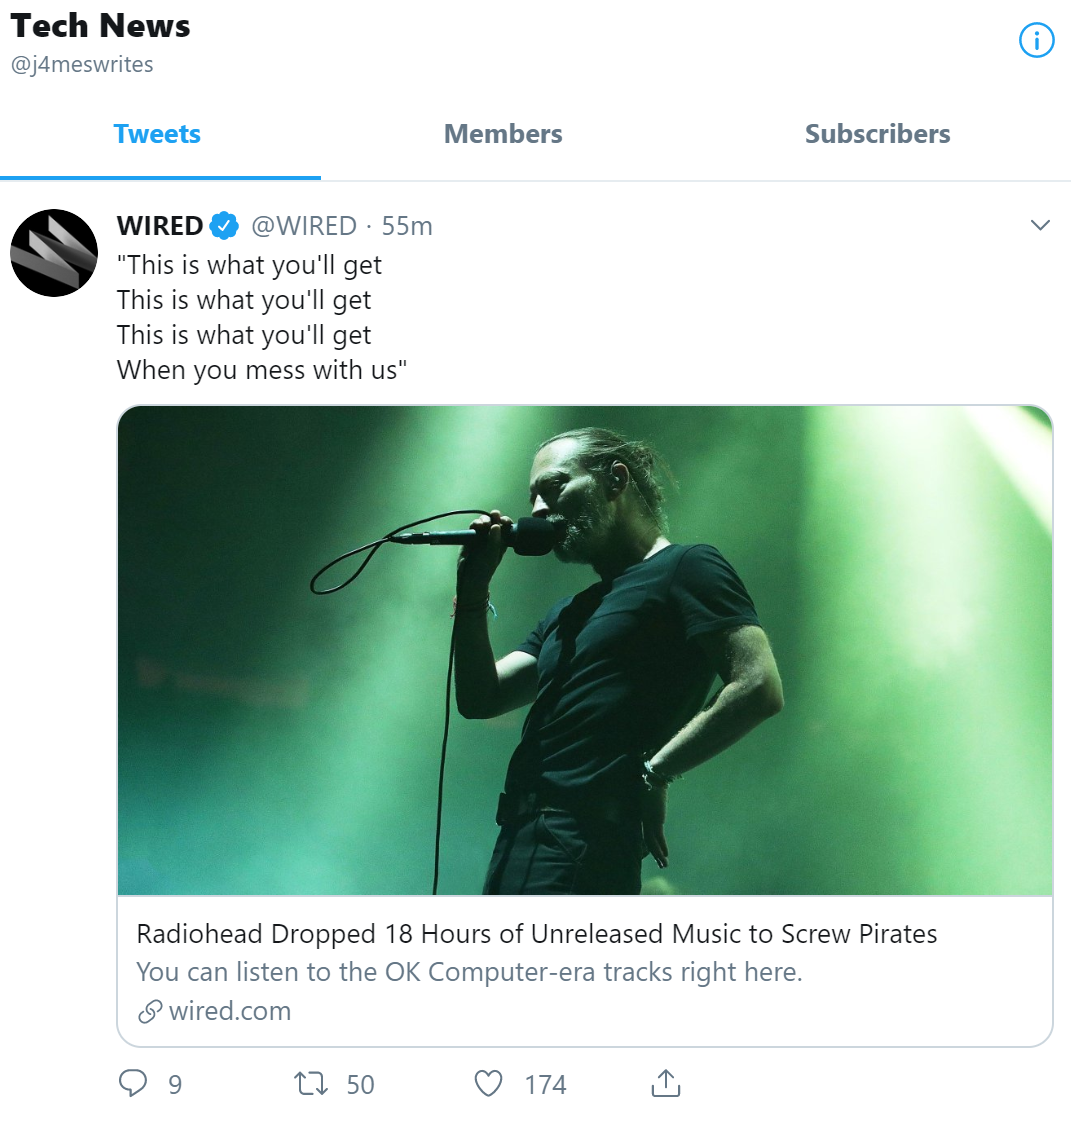Click the @j4meswrites list owner handle

(x=82, y=65)
